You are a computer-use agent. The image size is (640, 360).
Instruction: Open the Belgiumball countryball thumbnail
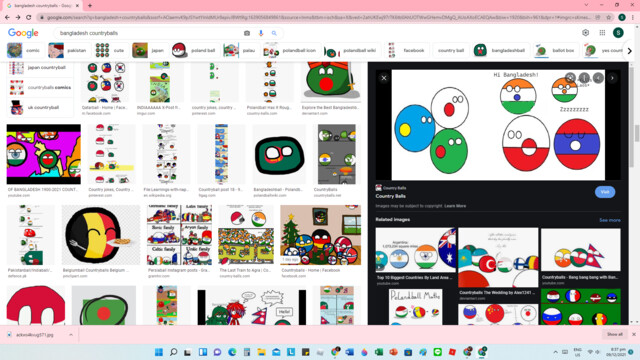100,235
